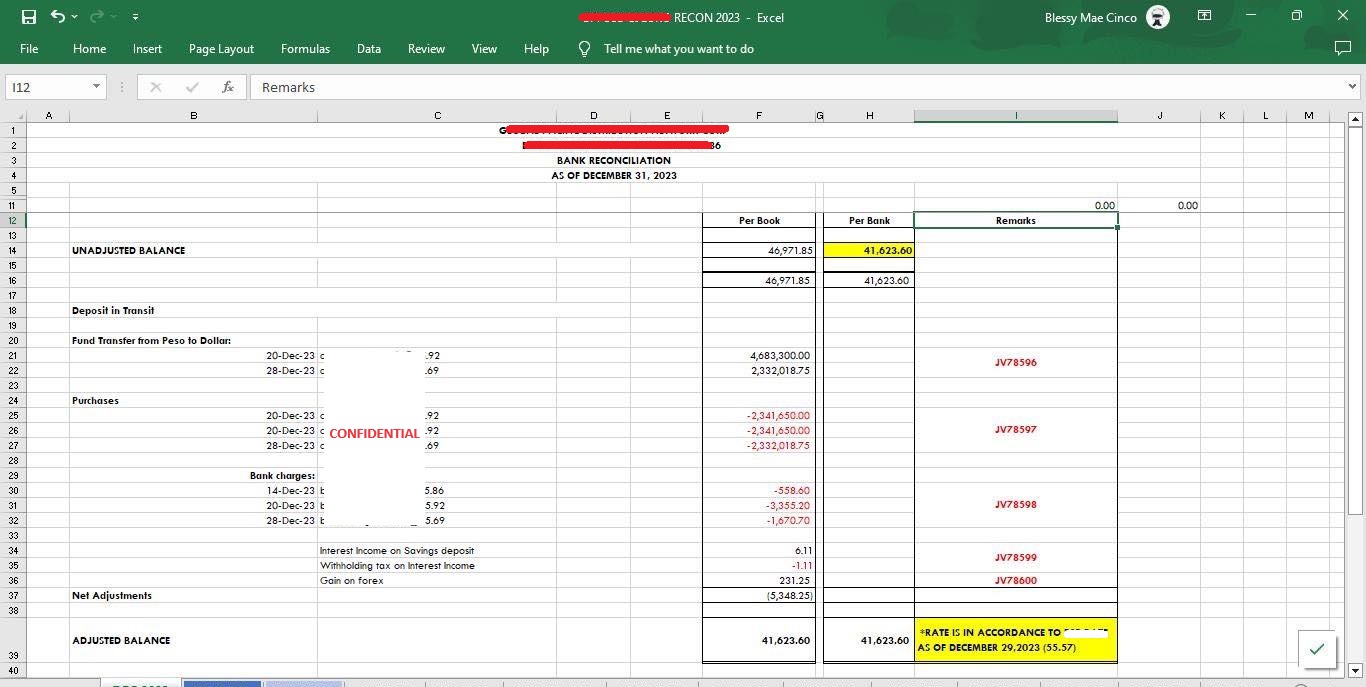
Task: Undo the last action
Action: [58, 17]
